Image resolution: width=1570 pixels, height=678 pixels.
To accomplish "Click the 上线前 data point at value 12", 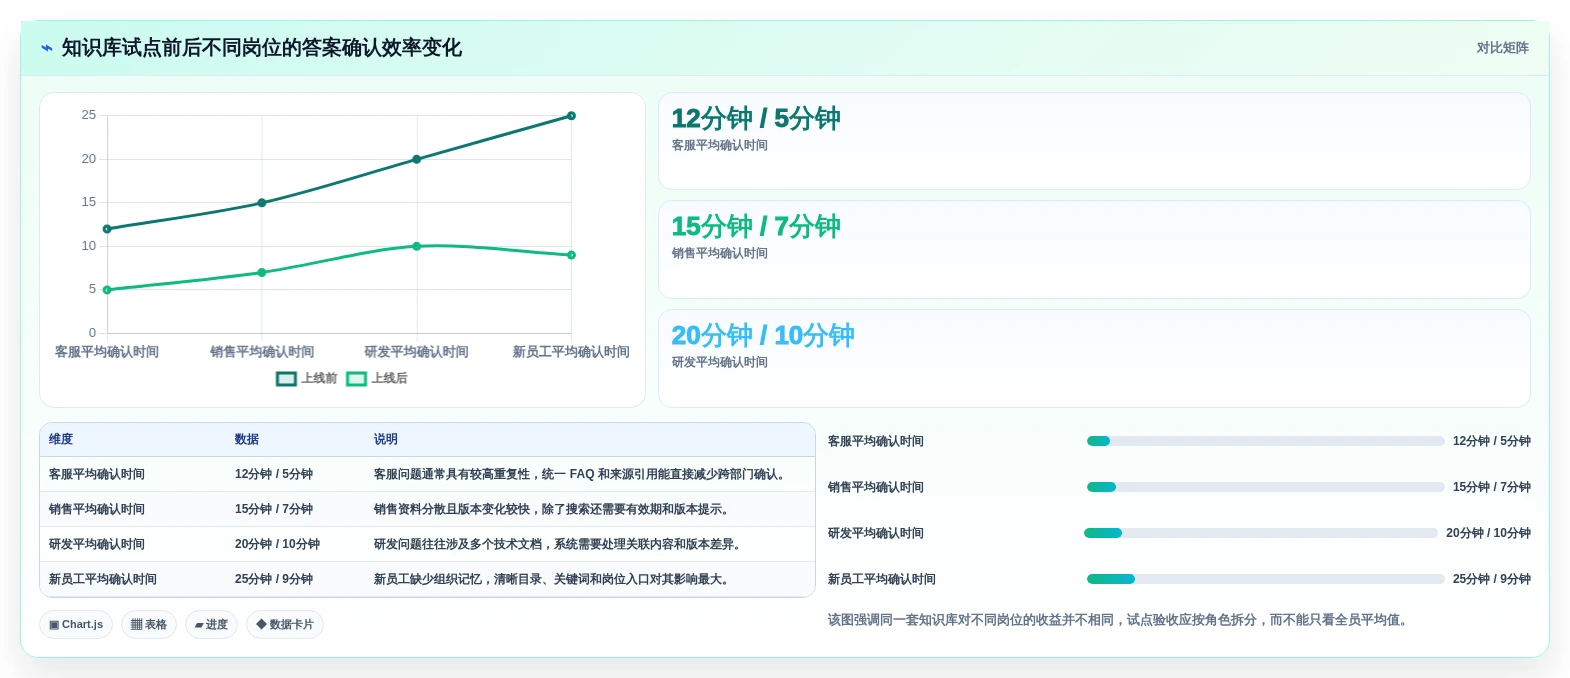I will (107, 229).
